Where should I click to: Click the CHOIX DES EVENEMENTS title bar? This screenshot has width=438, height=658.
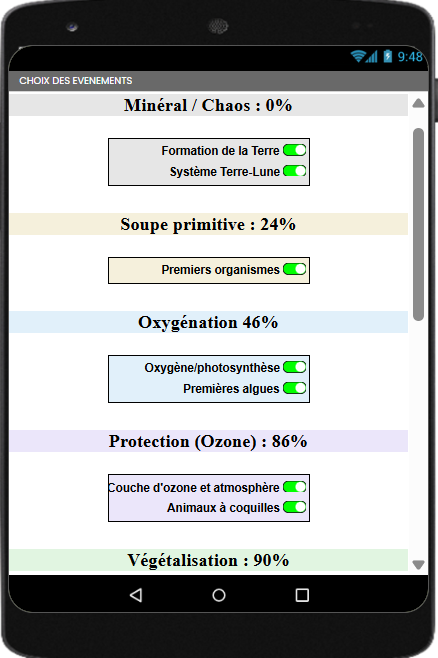point(218,81)
